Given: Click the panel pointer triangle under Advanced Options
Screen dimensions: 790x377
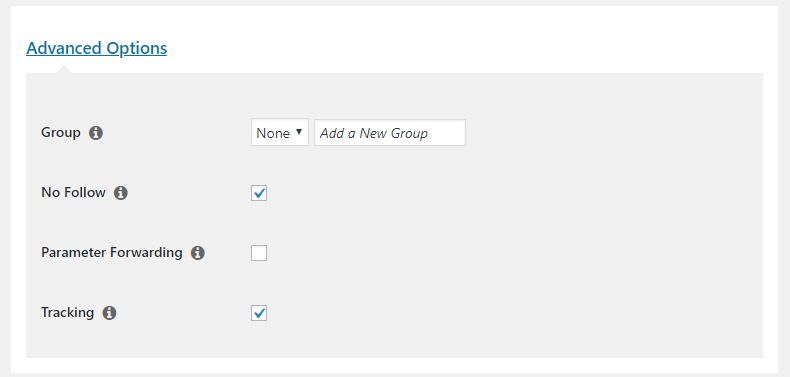Looking at the screenshot, I should click(x=64, y=69).
